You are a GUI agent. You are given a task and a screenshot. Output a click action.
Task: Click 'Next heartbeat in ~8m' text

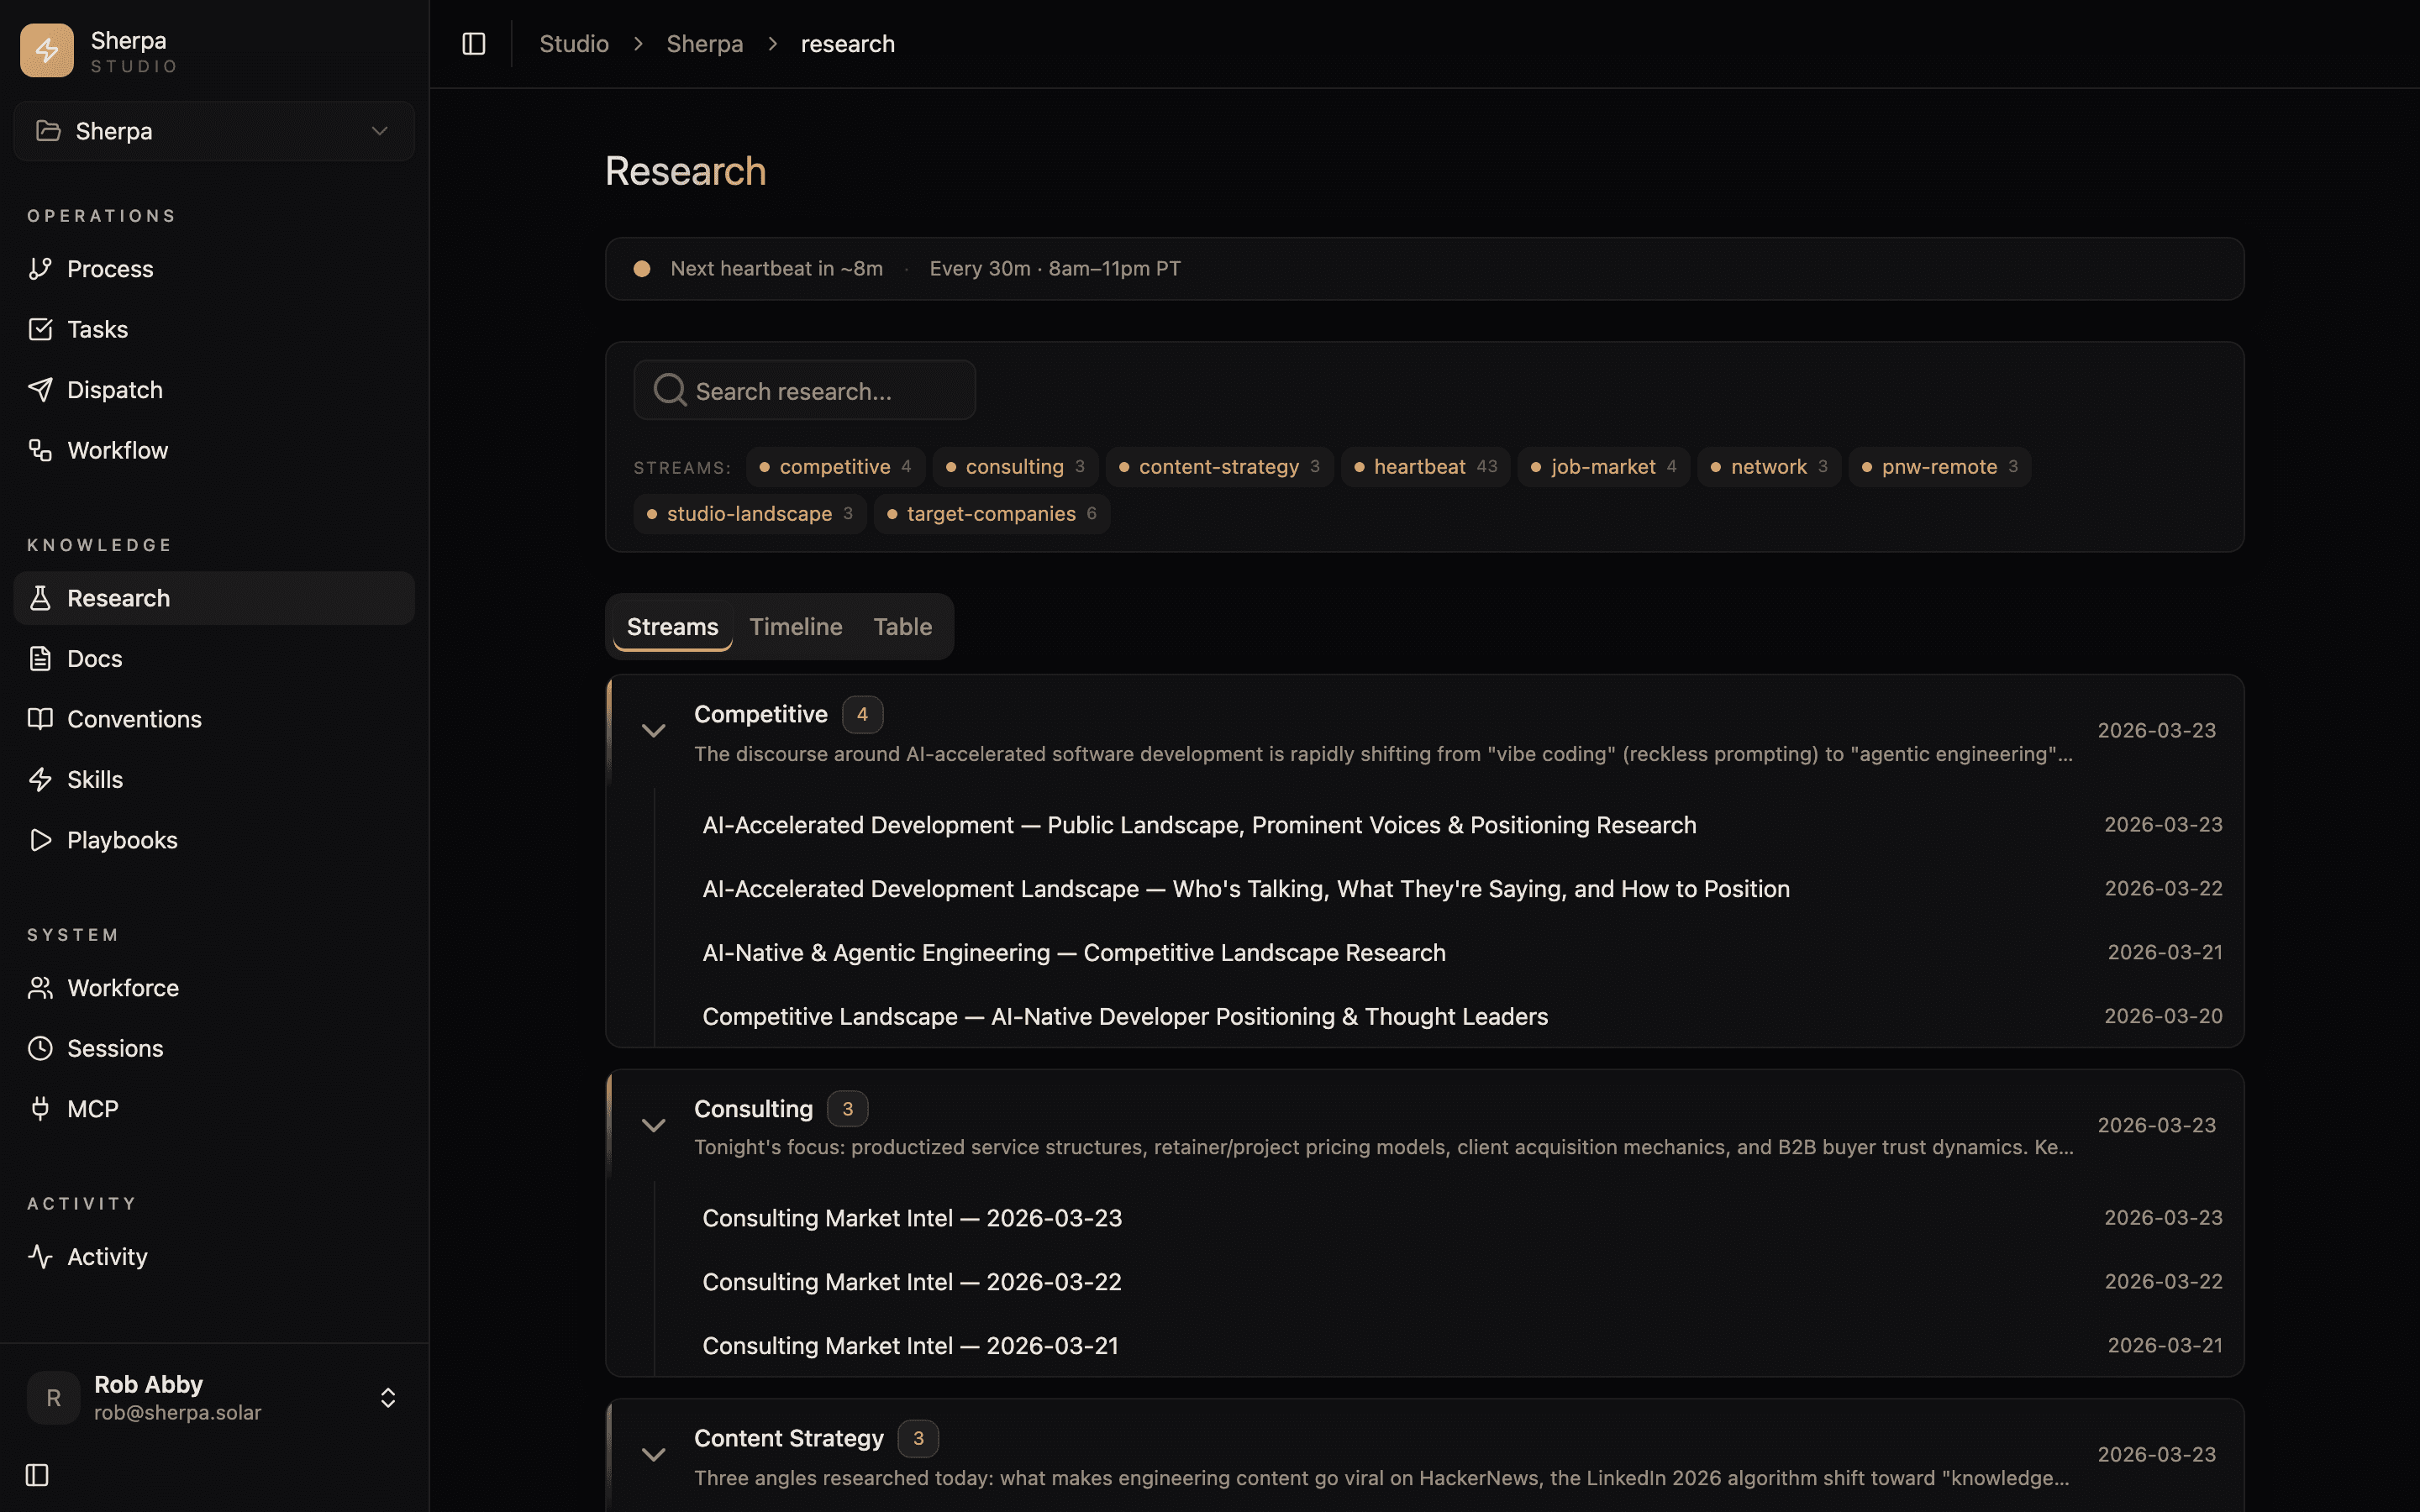tap(777, 268)
